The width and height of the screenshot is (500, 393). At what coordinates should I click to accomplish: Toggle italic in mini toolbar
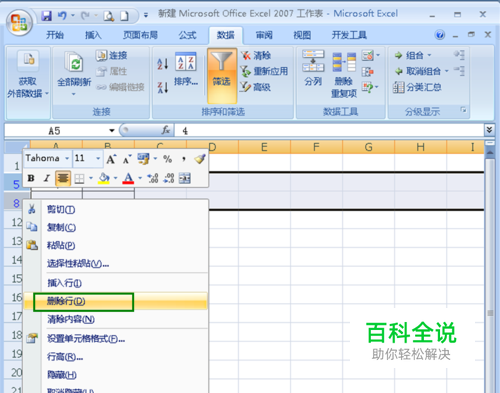pos(47,178)
